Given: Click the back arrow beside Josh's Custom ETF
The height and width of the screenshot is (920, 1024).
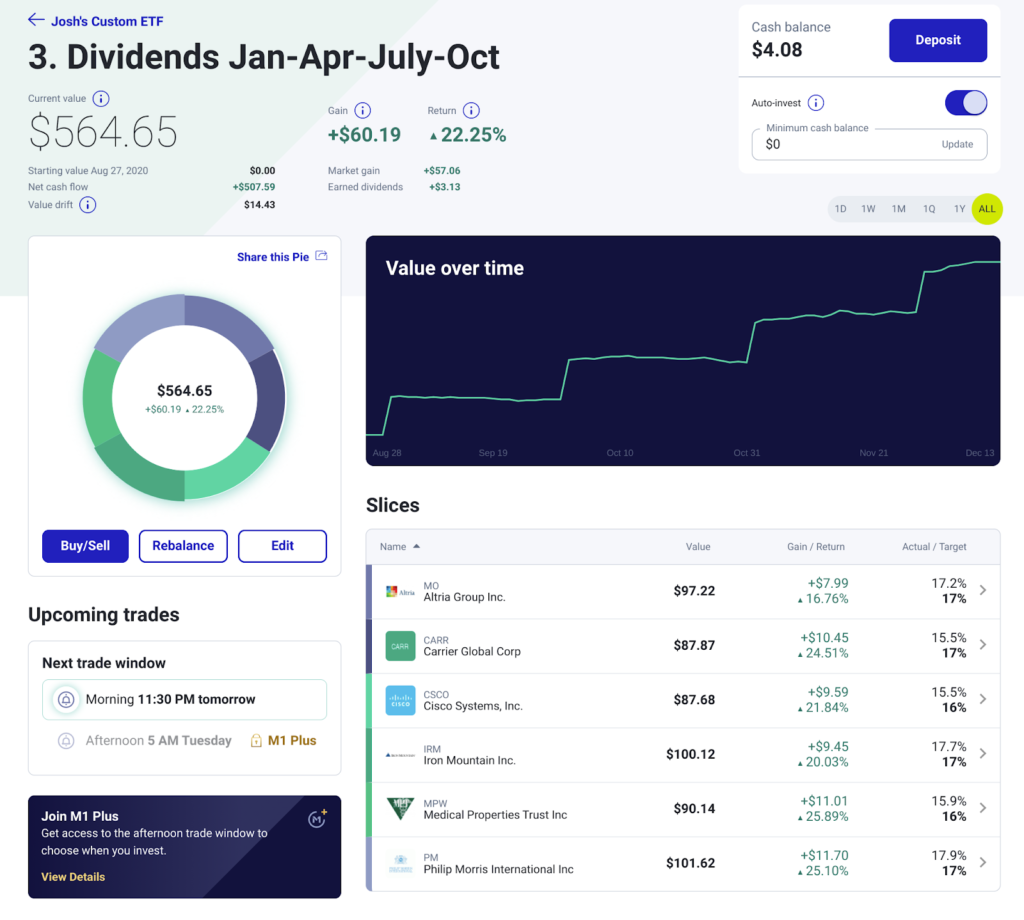Looking at the screenshot, I should tap(36, 20).
